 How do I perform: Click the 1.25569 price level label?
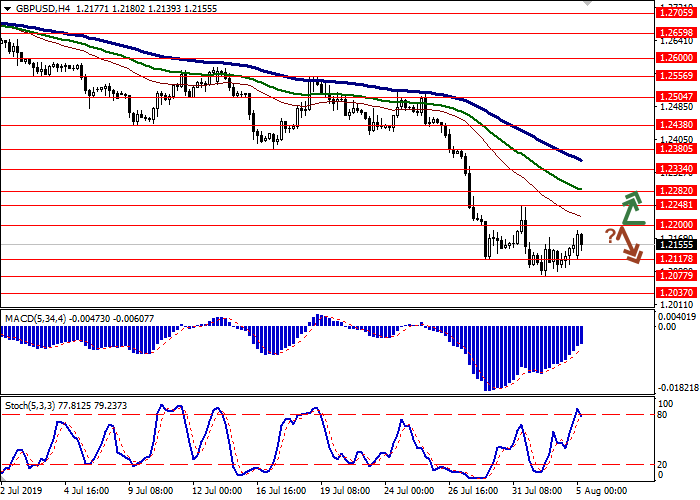pos(677,76)
